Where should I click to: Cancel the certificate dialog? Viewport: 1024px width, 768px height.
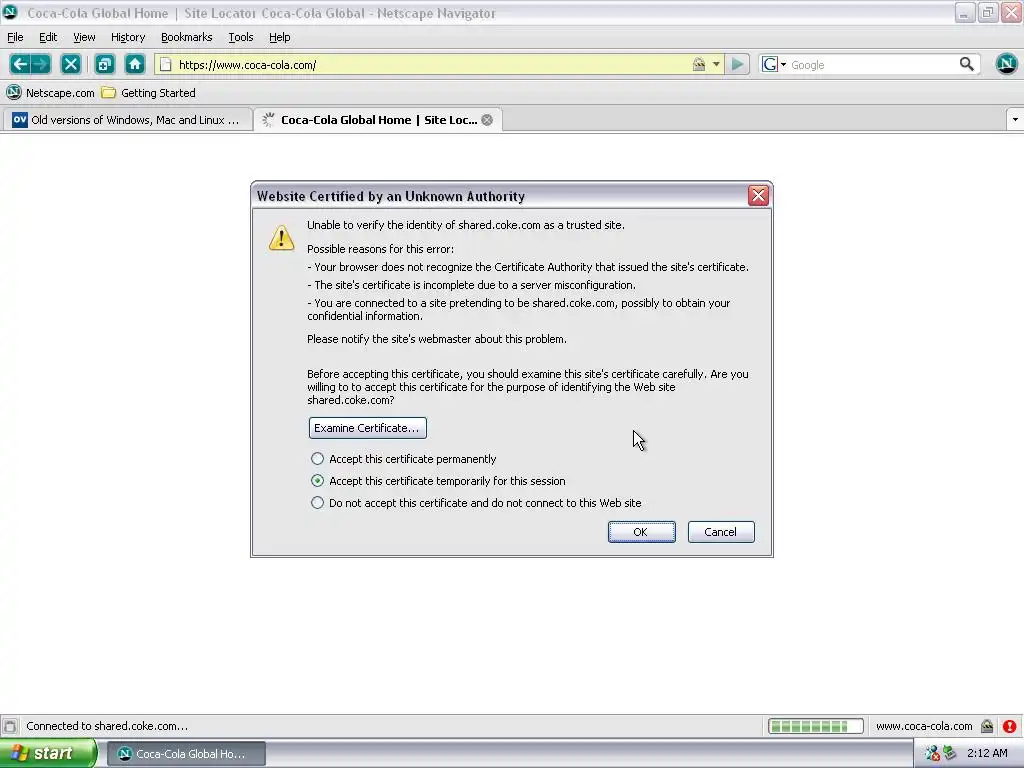pyautogui.click(x=721, y=532)
